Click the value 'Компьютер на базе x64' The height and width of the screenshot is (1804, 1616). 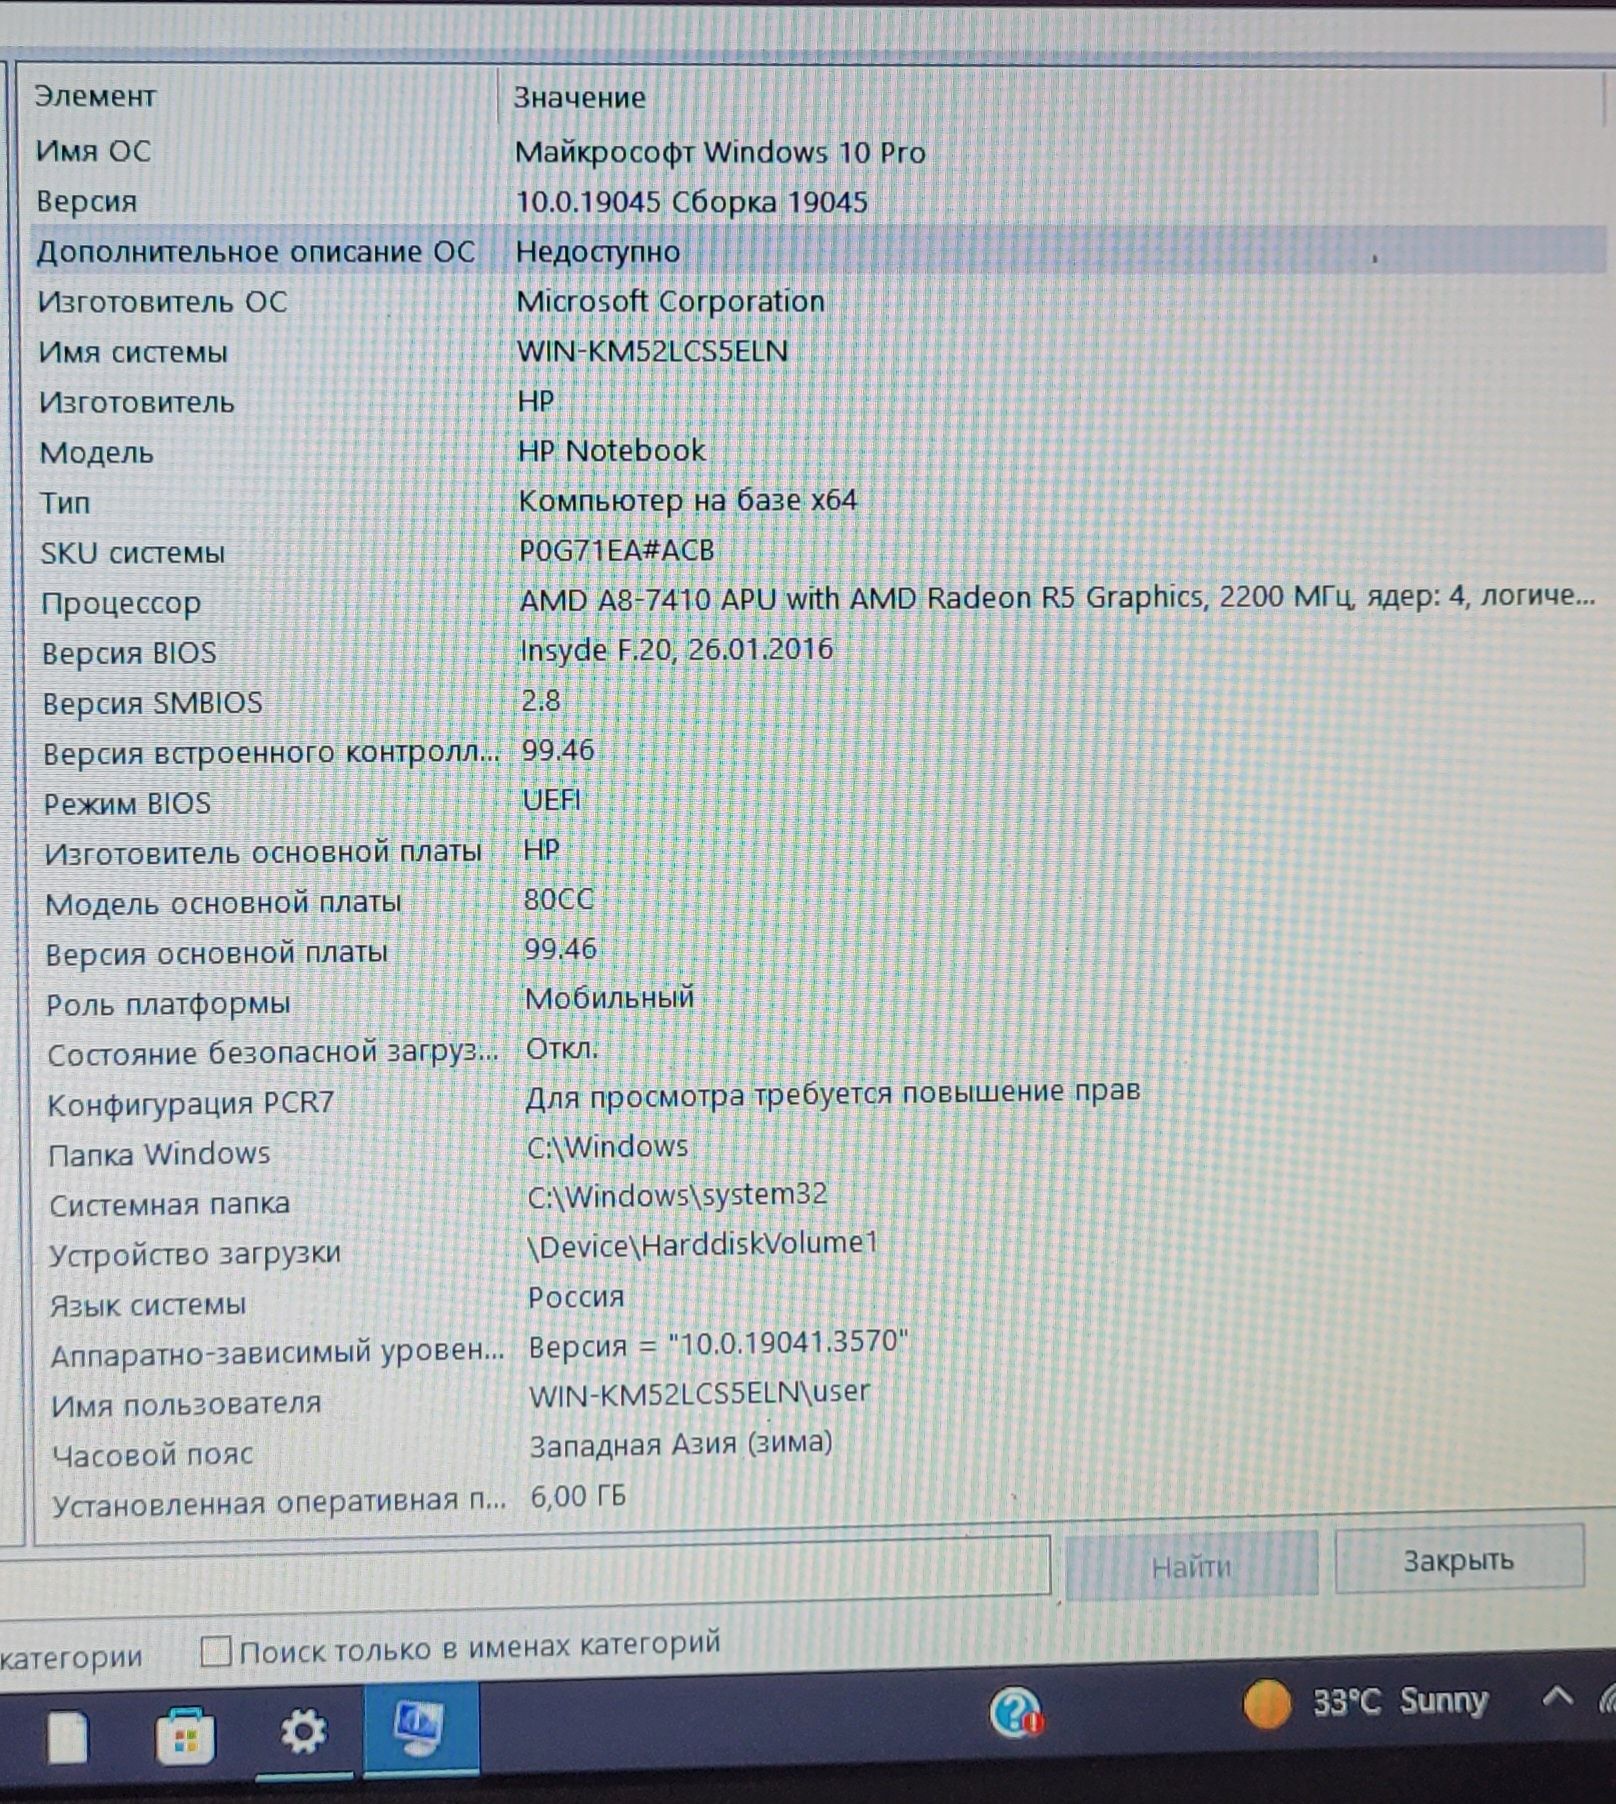[x=688, y=500]
